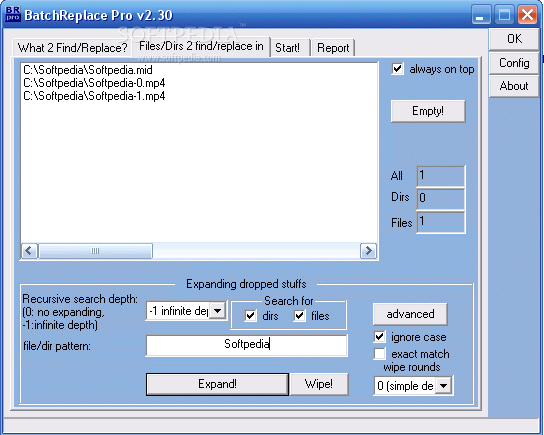Screen dimensions: 544x435
Task: Click the OK button
Action: (x=514, y=39)
